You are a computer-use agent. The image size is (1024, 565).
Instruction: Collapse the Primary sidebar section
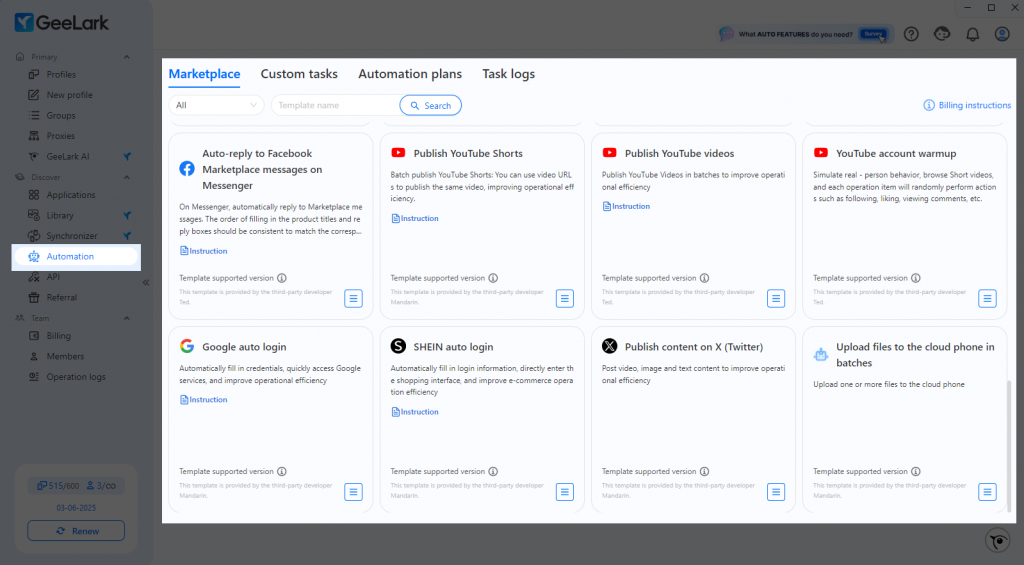point(127,57)
